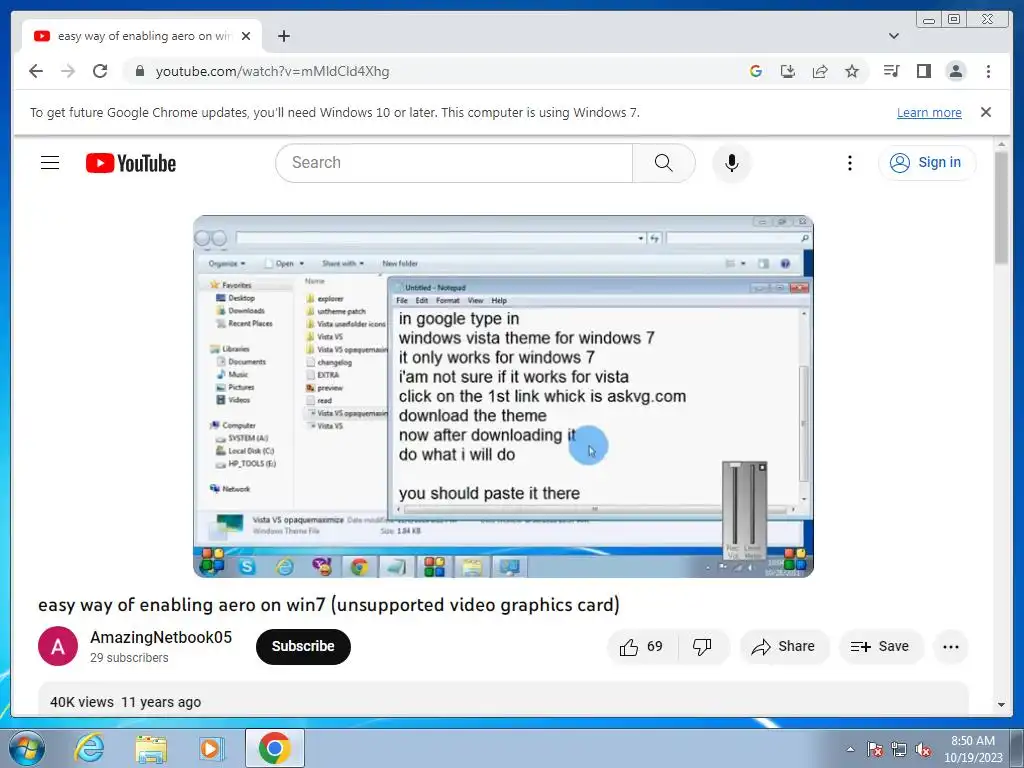1024x768 pixels.
Task: Reload the YouTube page
Action: click(x=100, y=71)
